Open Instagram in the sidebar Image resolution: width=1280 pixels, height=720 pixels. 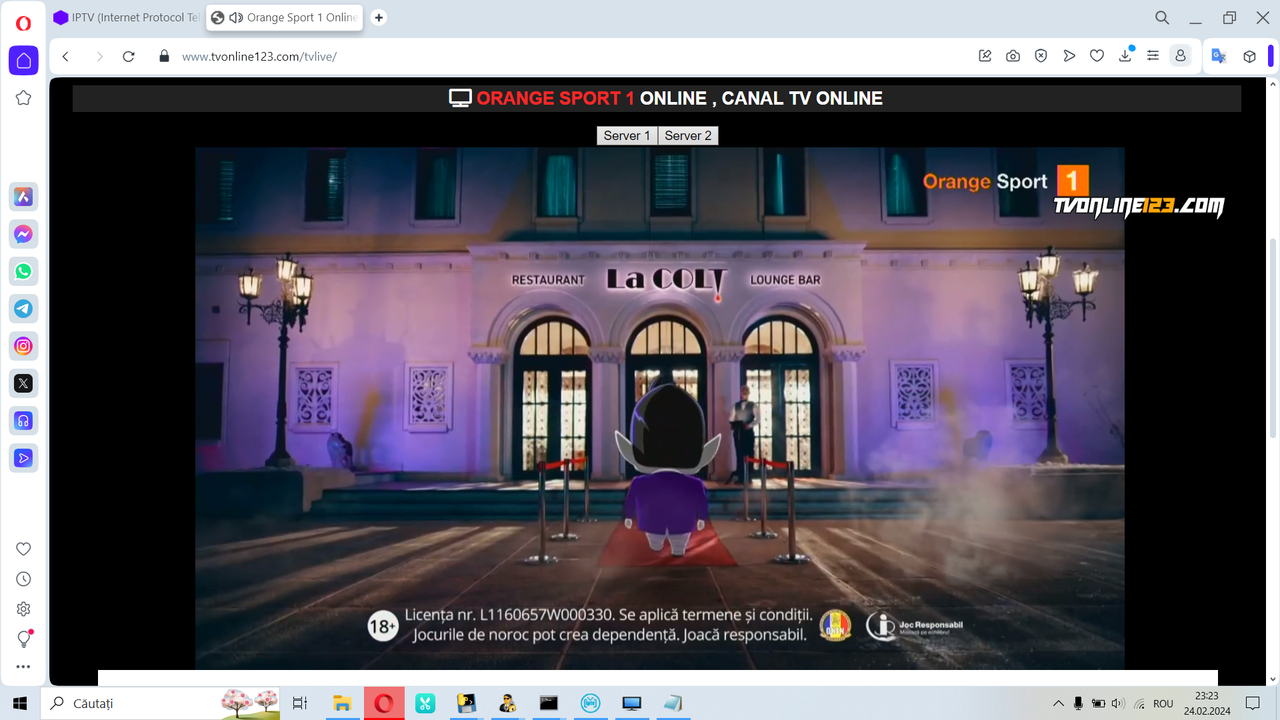[23, 346]
